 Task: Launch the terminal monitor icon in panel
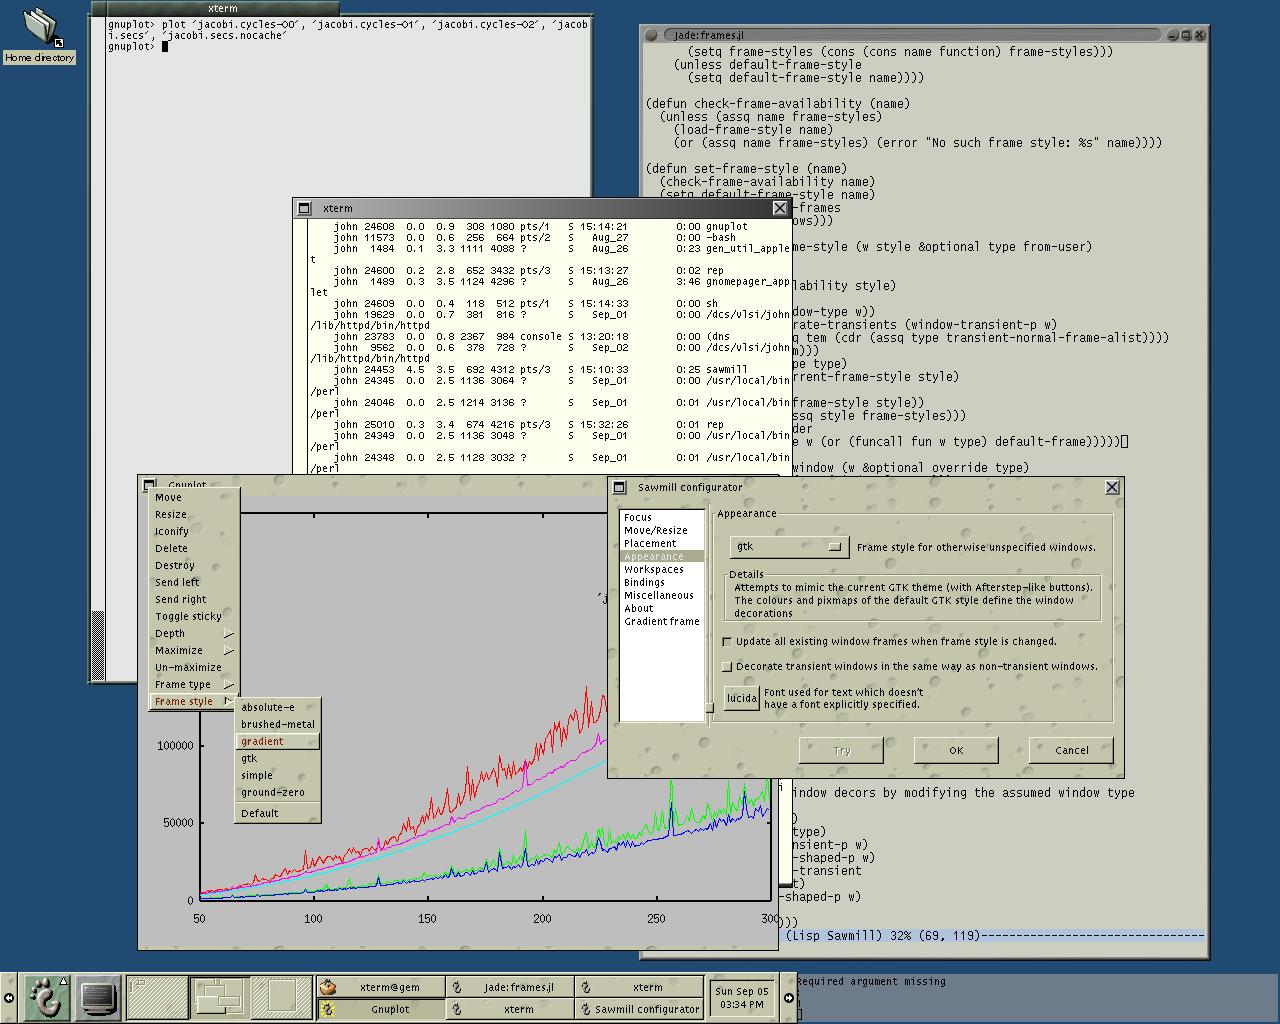pos(98,997)
